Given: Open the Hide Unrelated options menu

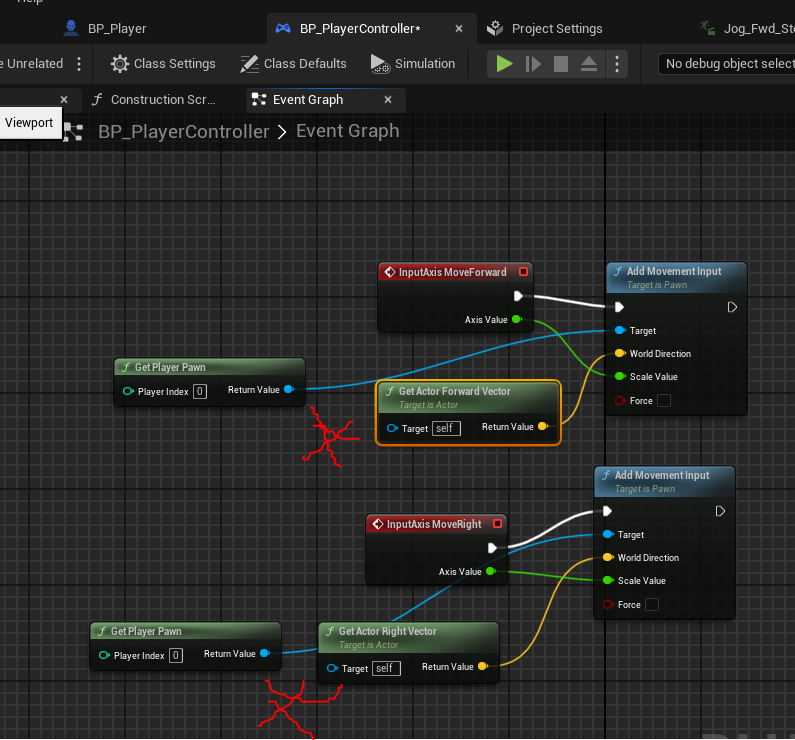Looking at the screenshot, I should (79, 64).
